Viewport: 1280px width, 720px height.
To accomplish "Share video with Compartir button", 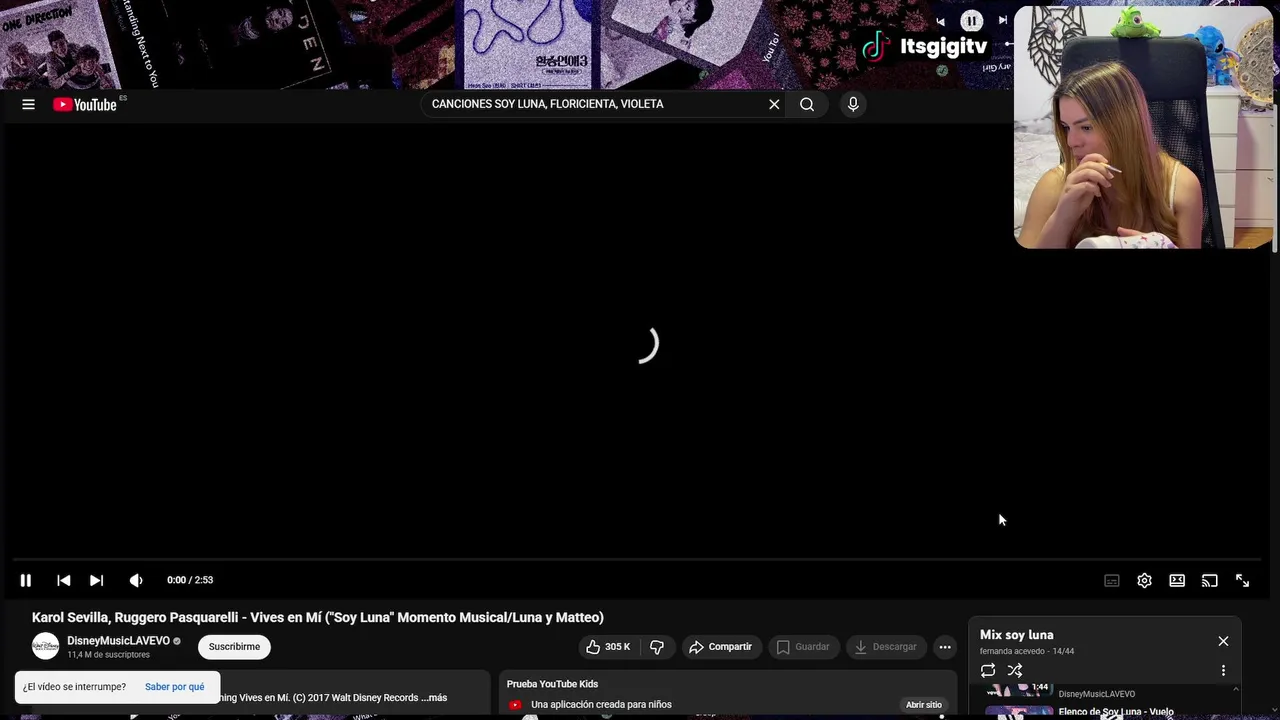I will [x=721, y=647].
